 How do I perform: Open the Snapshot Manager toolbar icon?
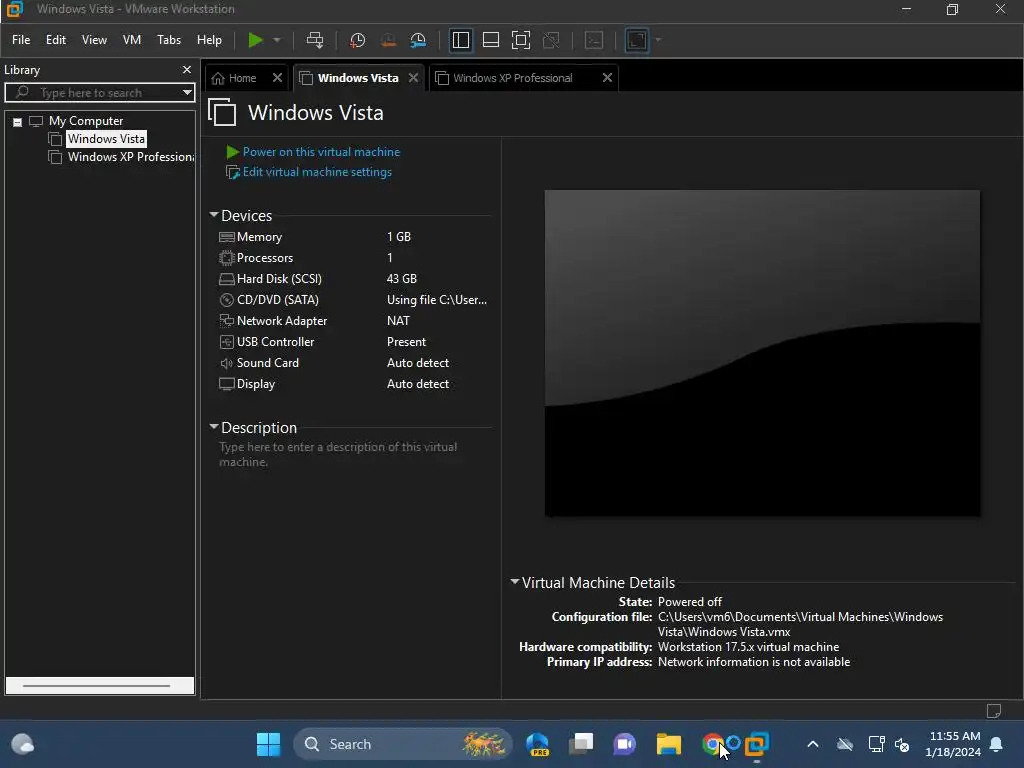click(418, 40)
